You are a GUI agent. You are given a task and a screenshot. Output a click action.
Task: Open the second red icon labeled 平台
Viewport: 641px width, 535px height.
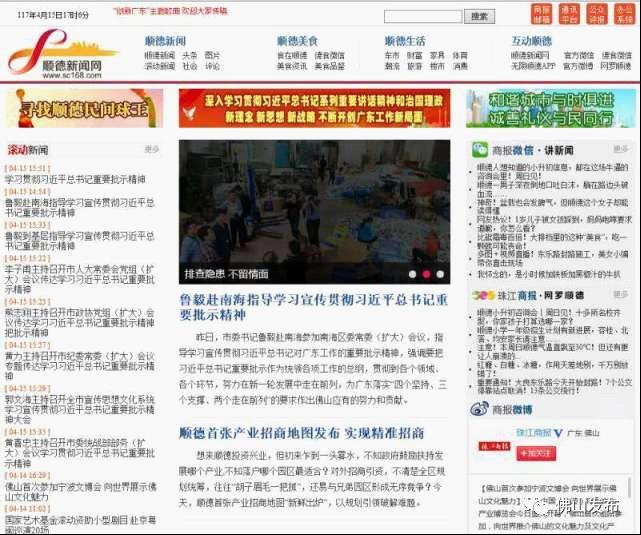point(568,14)
